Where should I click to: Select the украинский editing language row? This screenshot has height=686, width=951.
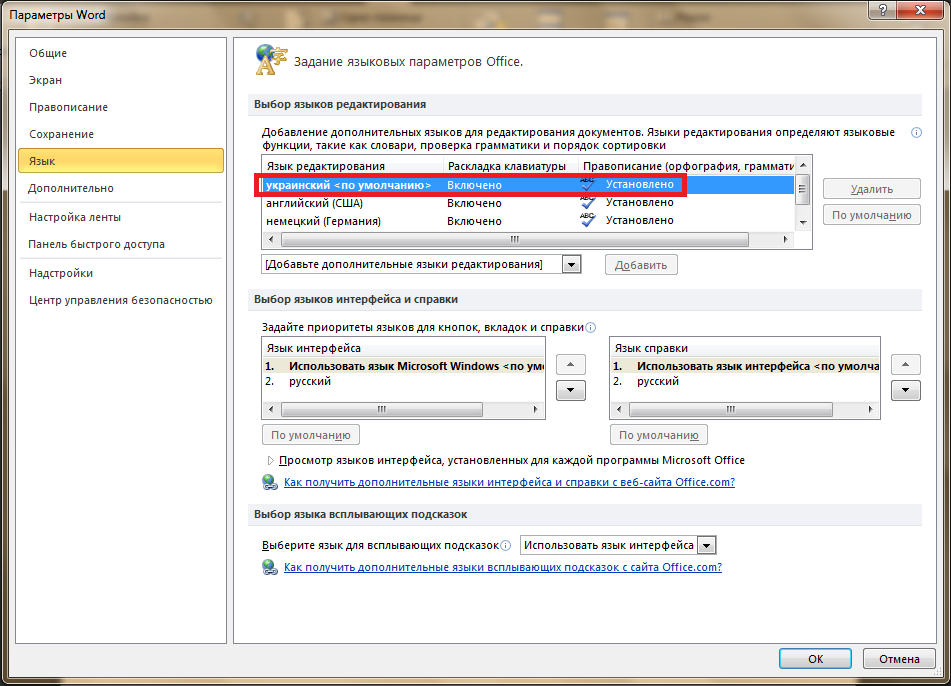point(528,184)
